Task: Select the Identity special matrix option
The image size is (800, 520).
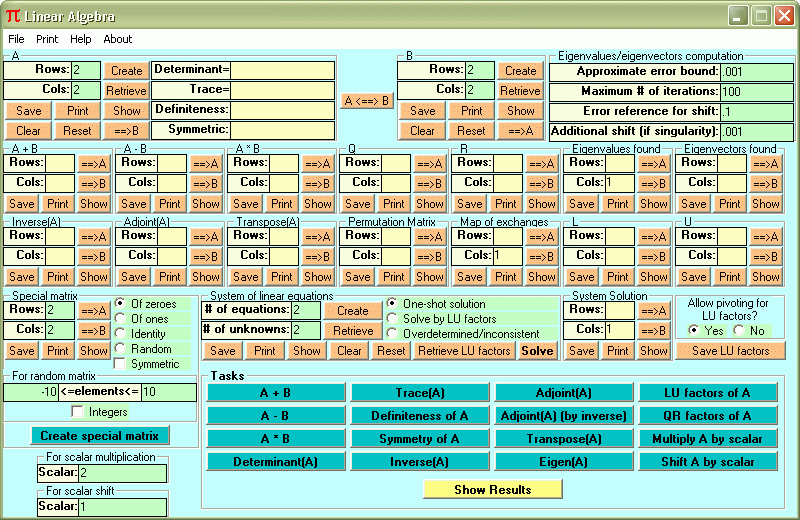Action: (x=120, y=334)
